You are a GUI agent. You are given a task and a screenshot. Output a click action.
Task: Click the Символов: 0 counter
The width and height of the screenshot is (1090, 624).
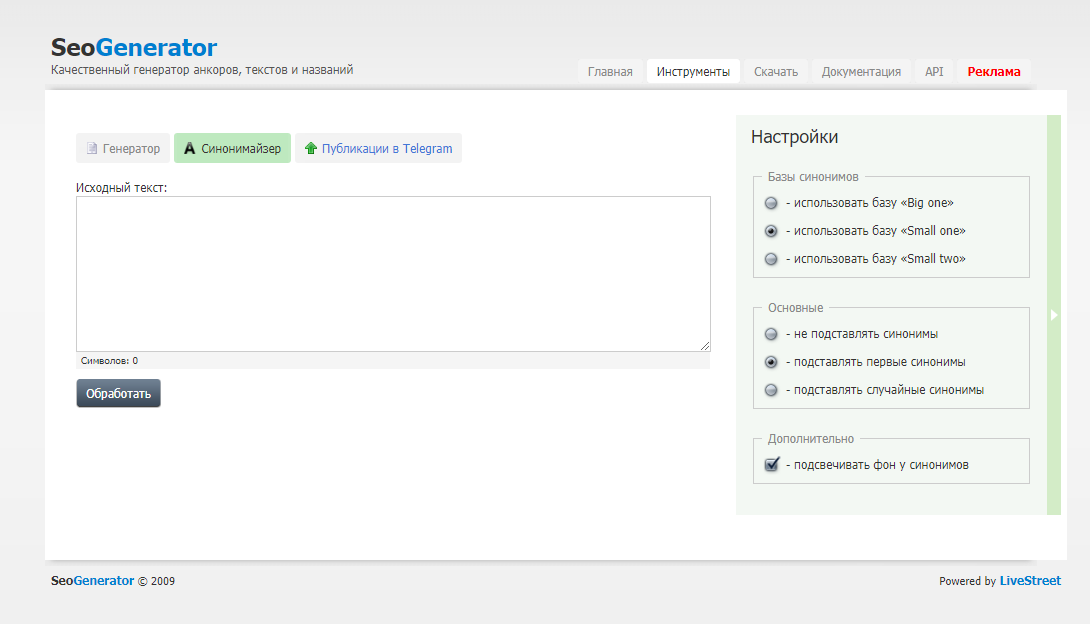coord(109,361)
